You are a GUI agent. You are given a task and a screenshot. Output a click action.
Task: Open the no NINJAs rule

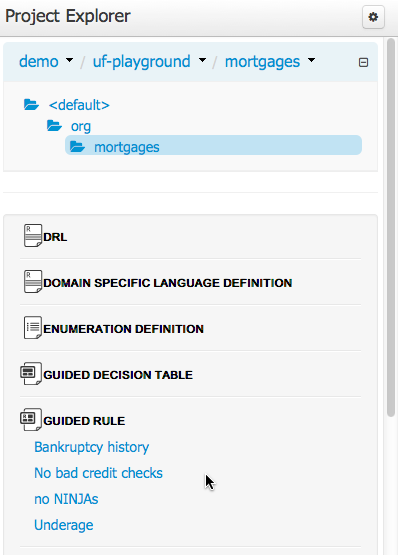[x=66, y=499]
